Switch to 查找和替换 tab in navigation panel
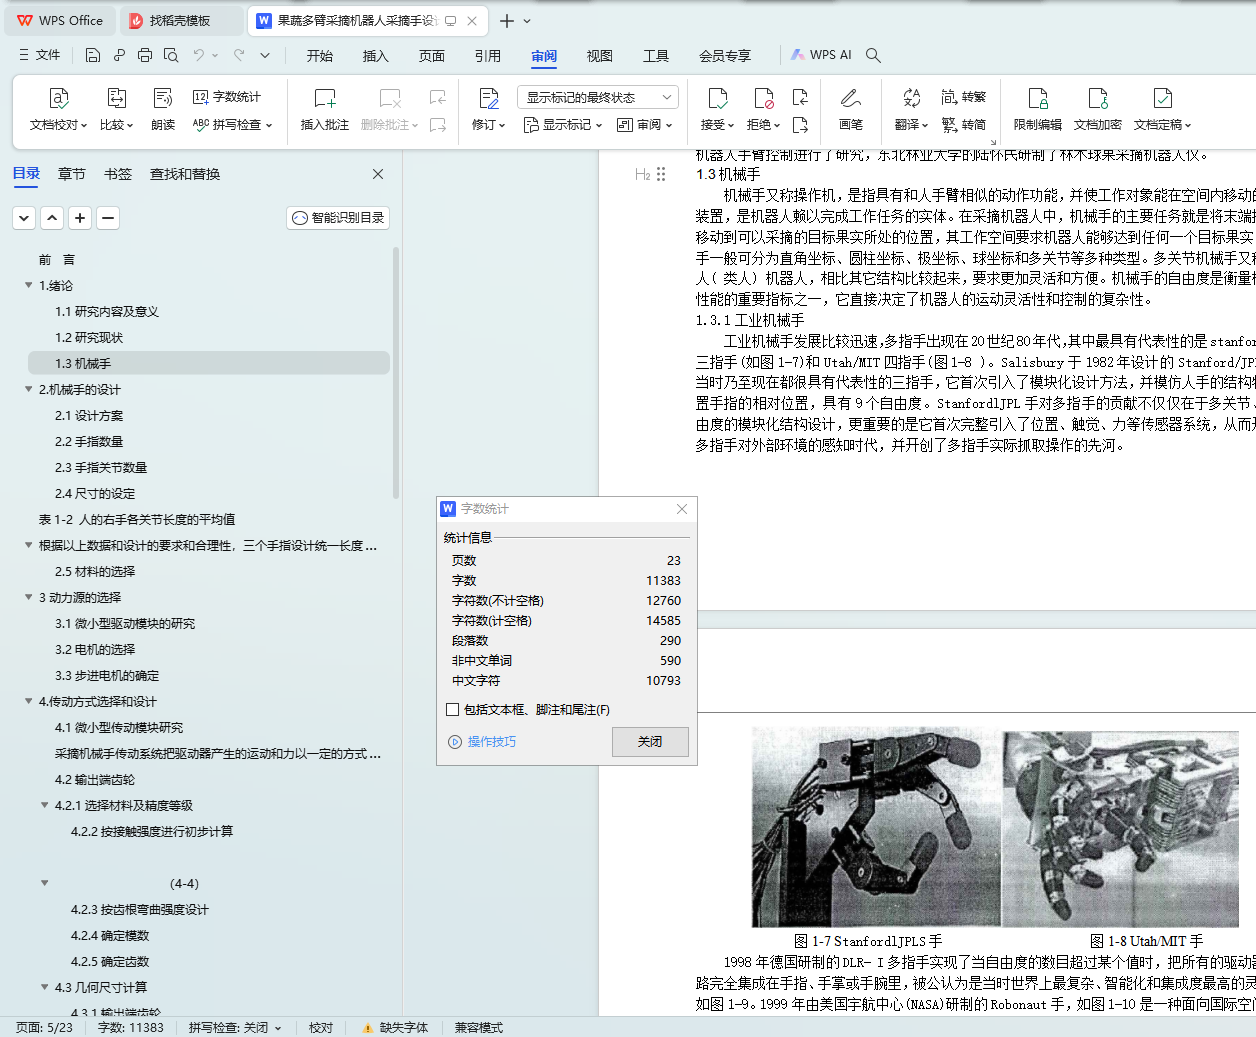 click(x=185, y=174)
